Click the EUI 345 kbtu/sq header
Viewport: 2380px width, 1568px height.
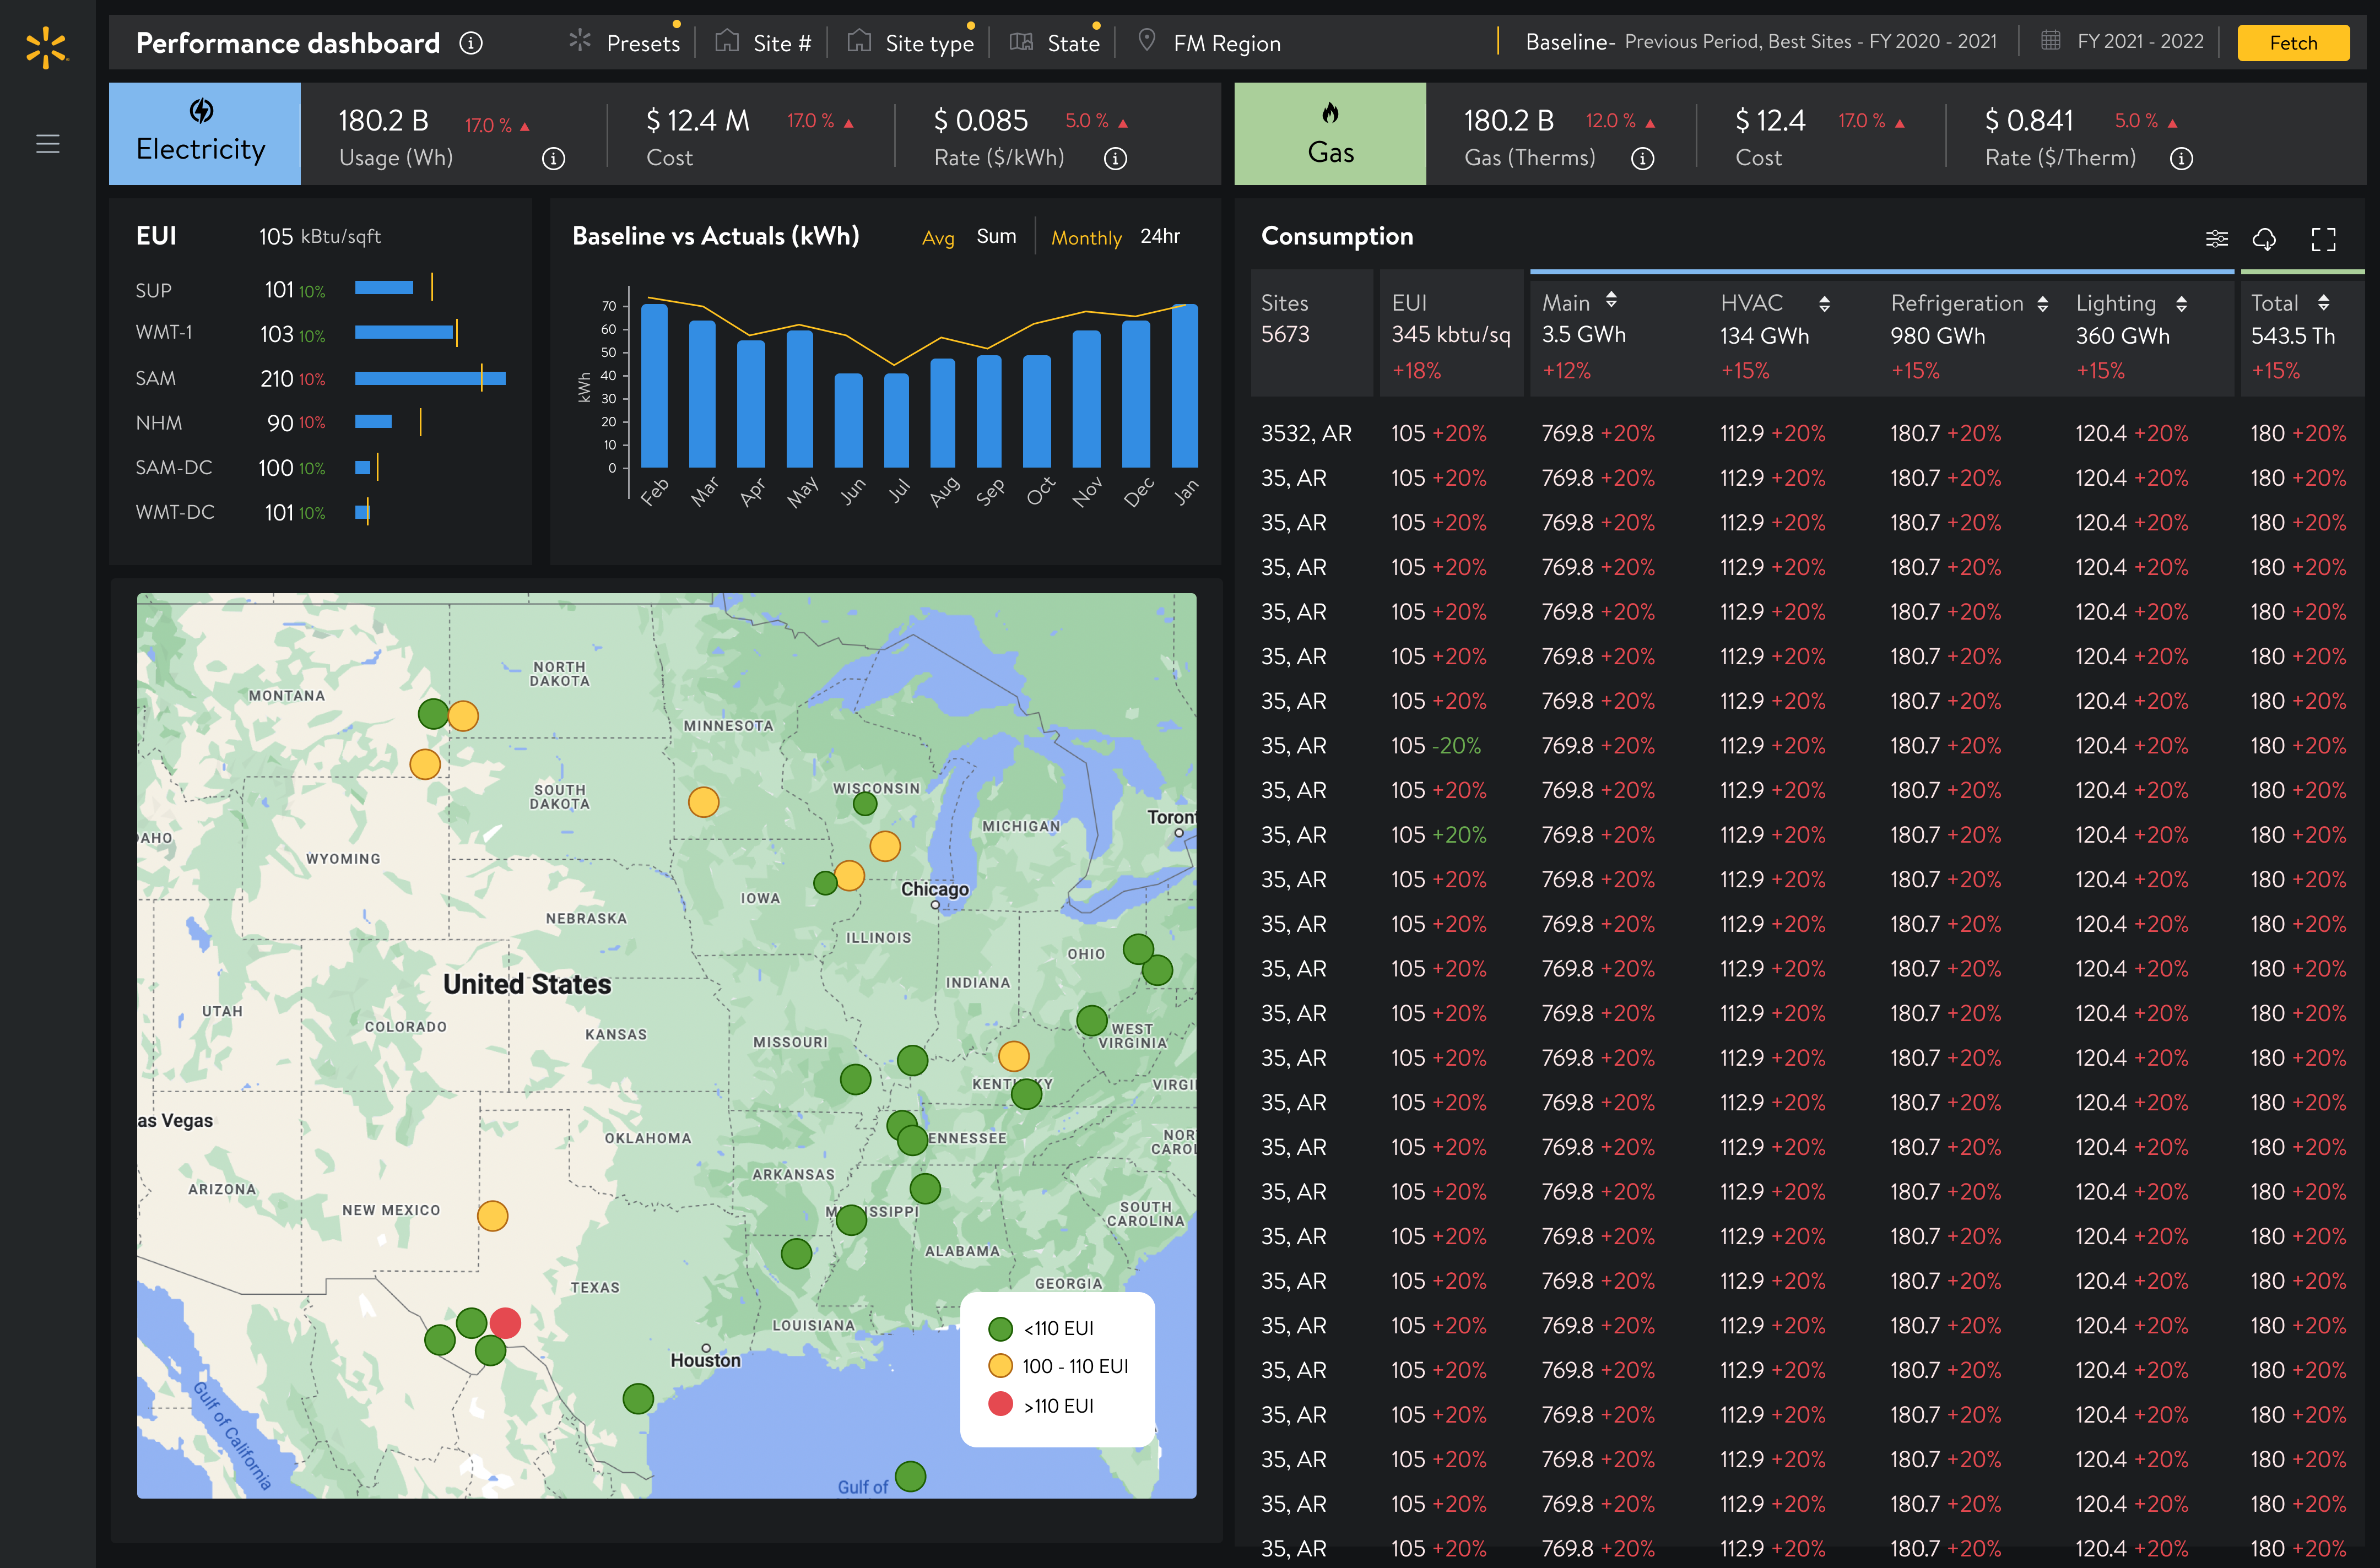pyautogui.click(x=1451, y=333)
